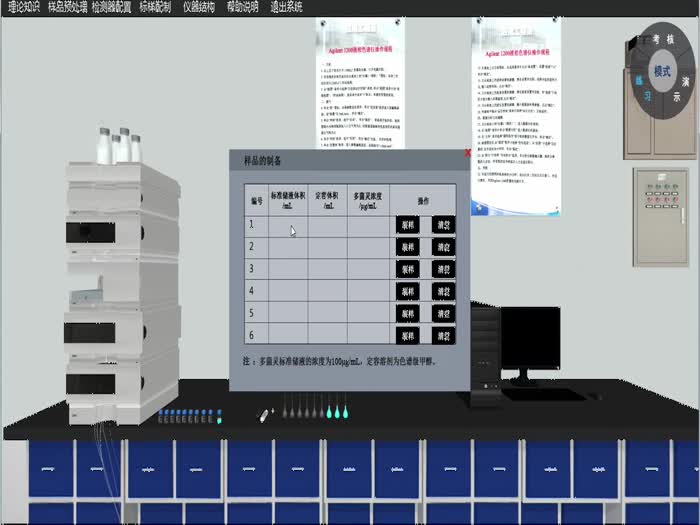This screenshot has width=700, height=525.
Task: Select 考核 mode on the circular dial
Action: point(662,39)
